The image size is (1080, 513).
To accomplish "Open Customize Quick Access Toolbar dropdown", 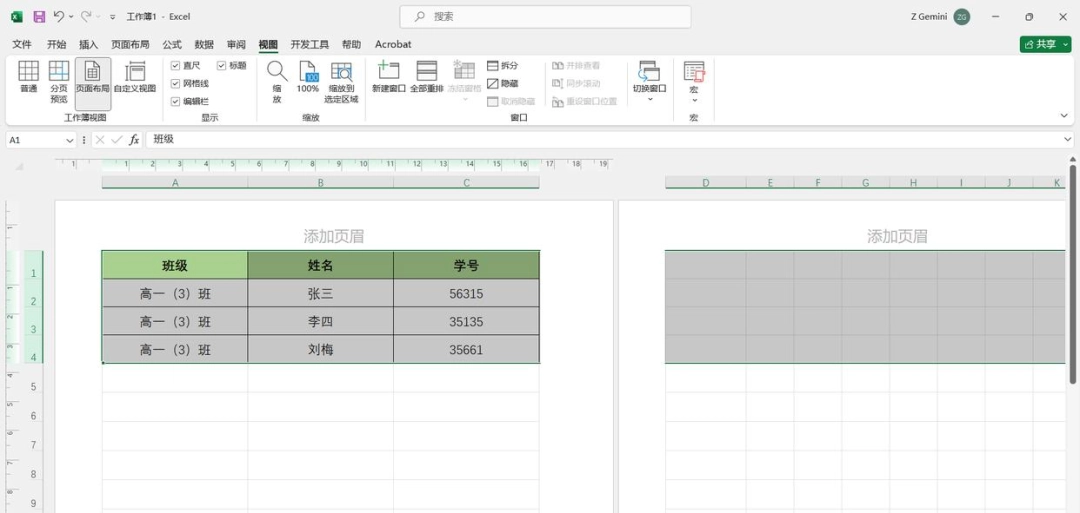I will click(113, 17).
